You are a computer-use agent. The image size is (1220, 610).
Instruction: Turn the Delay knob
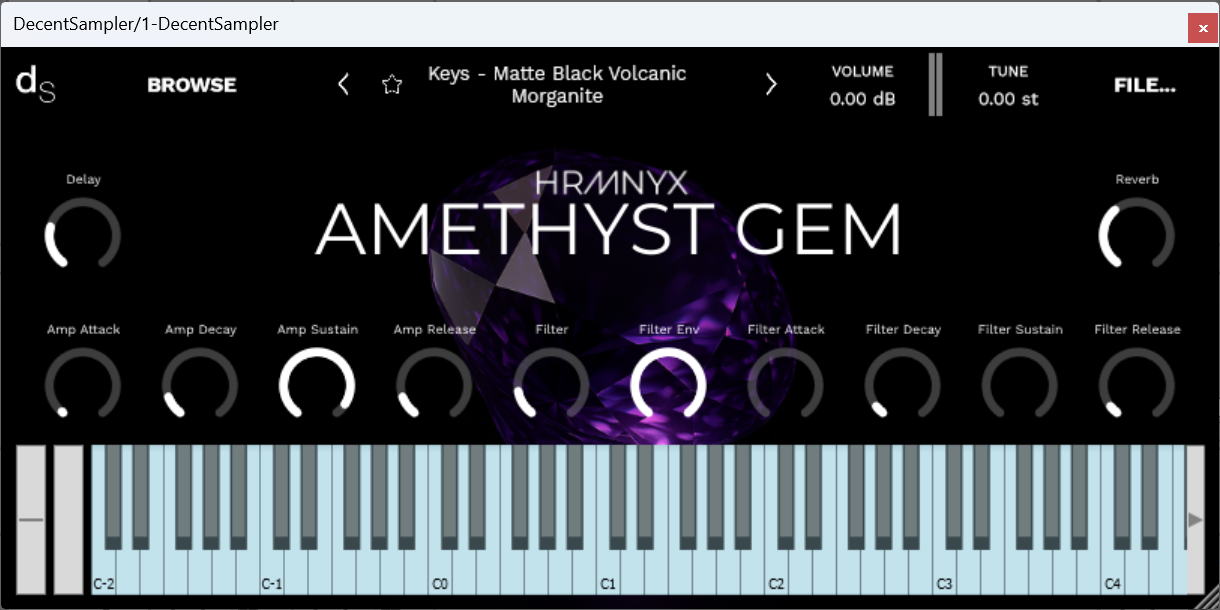point(83,233)
